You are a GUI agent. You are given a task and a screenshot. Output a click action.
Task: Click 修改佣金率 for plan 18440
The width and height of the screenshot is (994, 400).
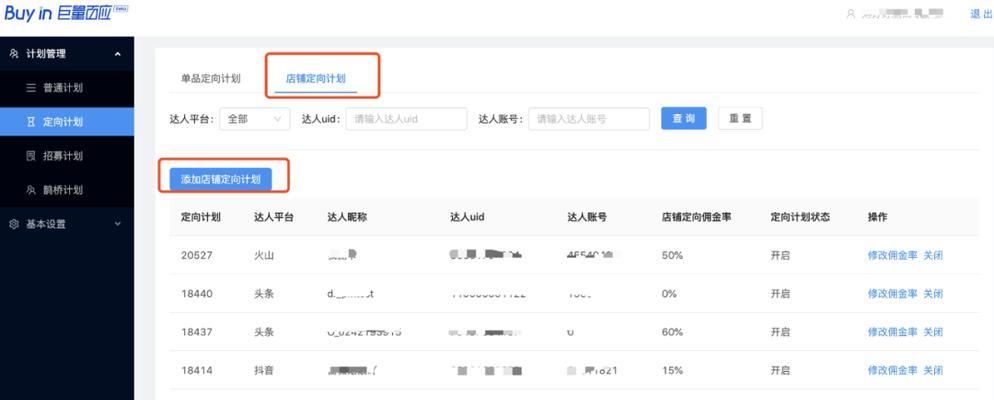[x=892, y=294]
